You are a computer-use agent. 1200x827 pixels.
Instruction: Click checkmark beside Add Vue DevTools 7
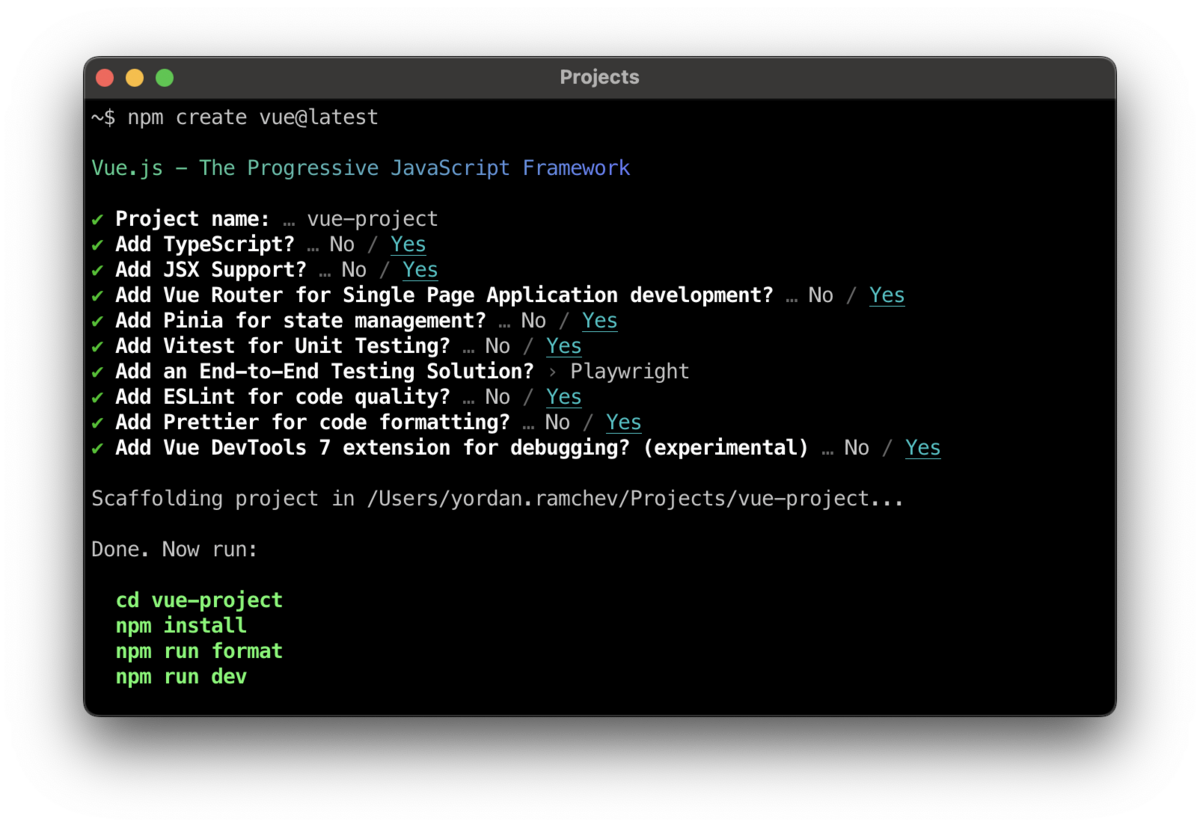click(x=97, y=448)
